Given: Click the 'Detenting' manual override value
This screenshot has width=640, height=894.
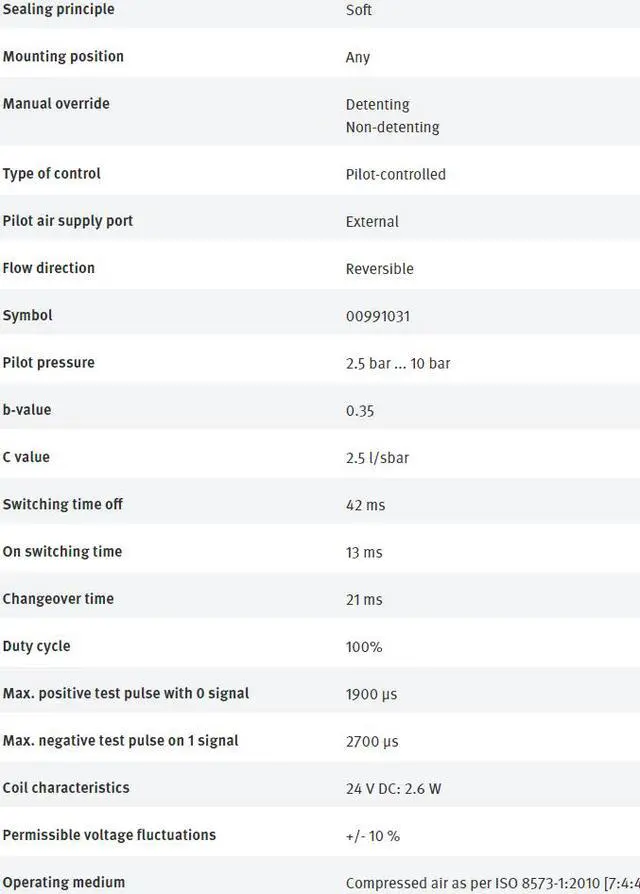Looking at the screenshot, I should click(377, 104).
